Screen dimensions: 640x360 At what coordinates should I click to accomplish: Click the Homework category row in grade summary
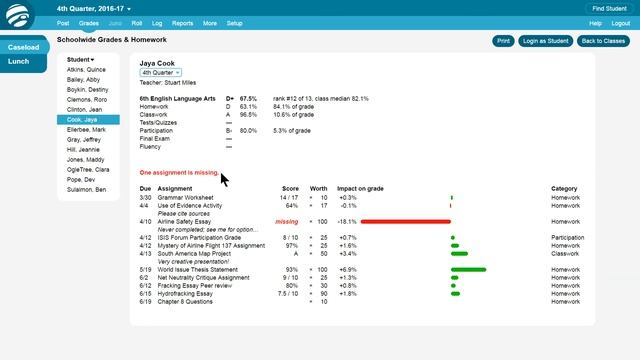click(x=227, y=107)
